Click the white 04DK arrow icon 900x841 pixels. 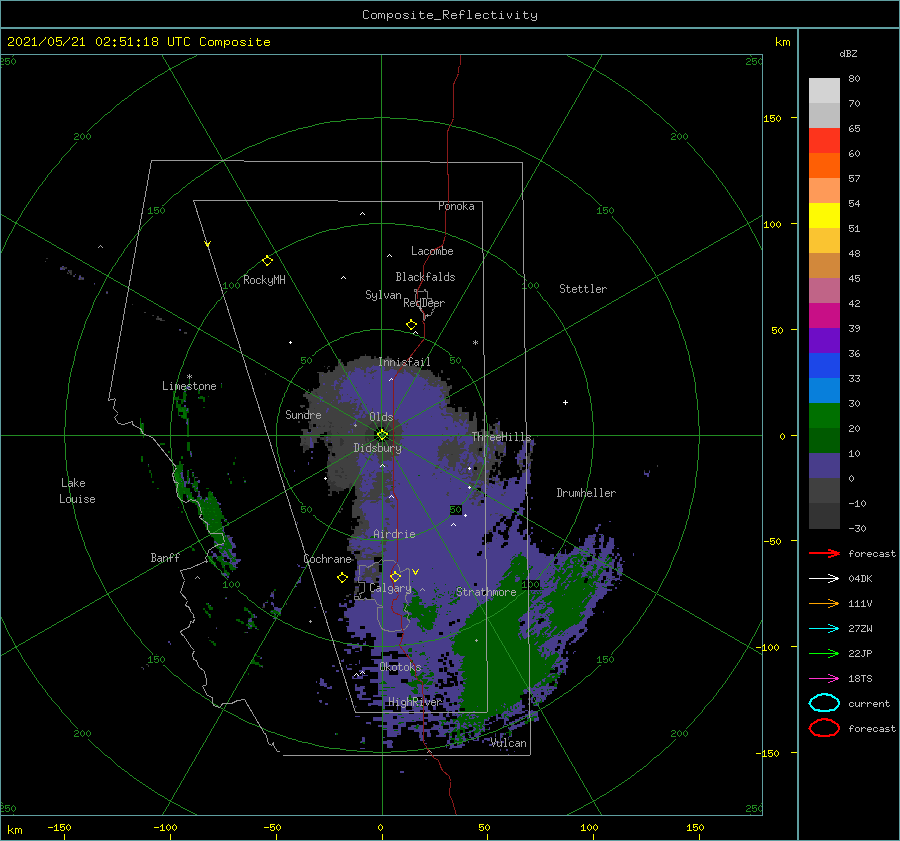824,578
